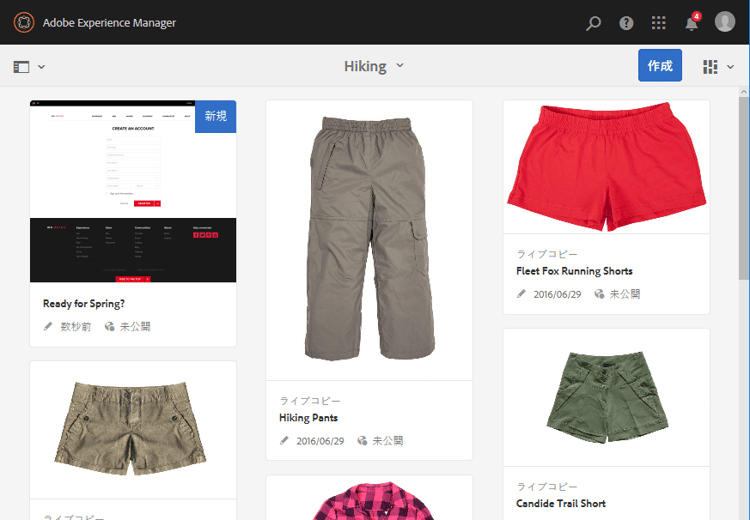Open the red Fleet Fox Running Shorts thumbnail
750x520 pixels.
(607, 167)
